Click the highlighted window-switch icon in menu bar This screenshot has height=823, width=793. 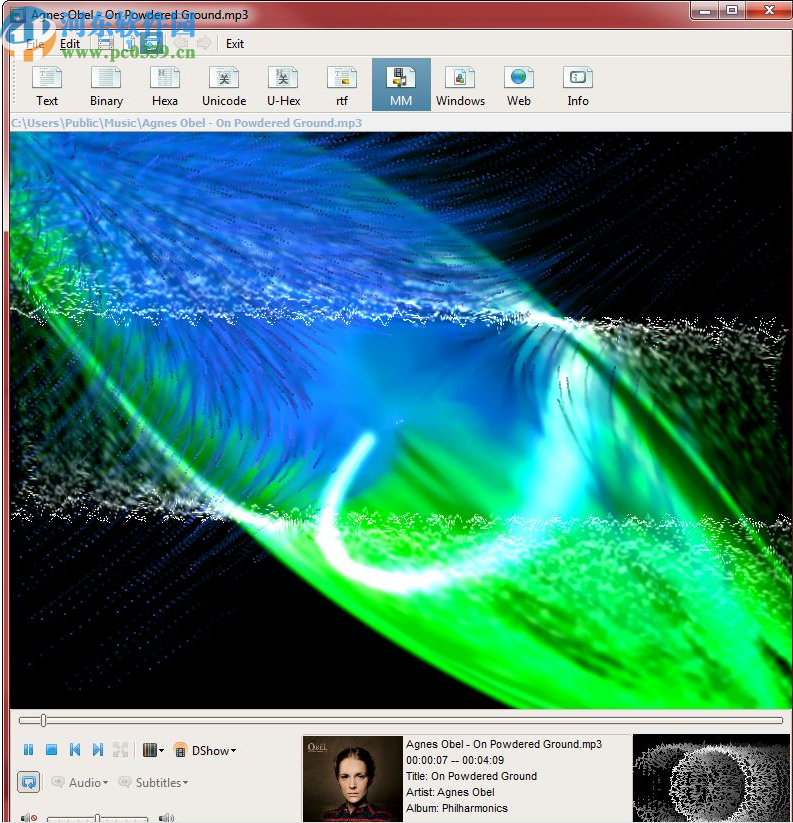pos(153,44)
